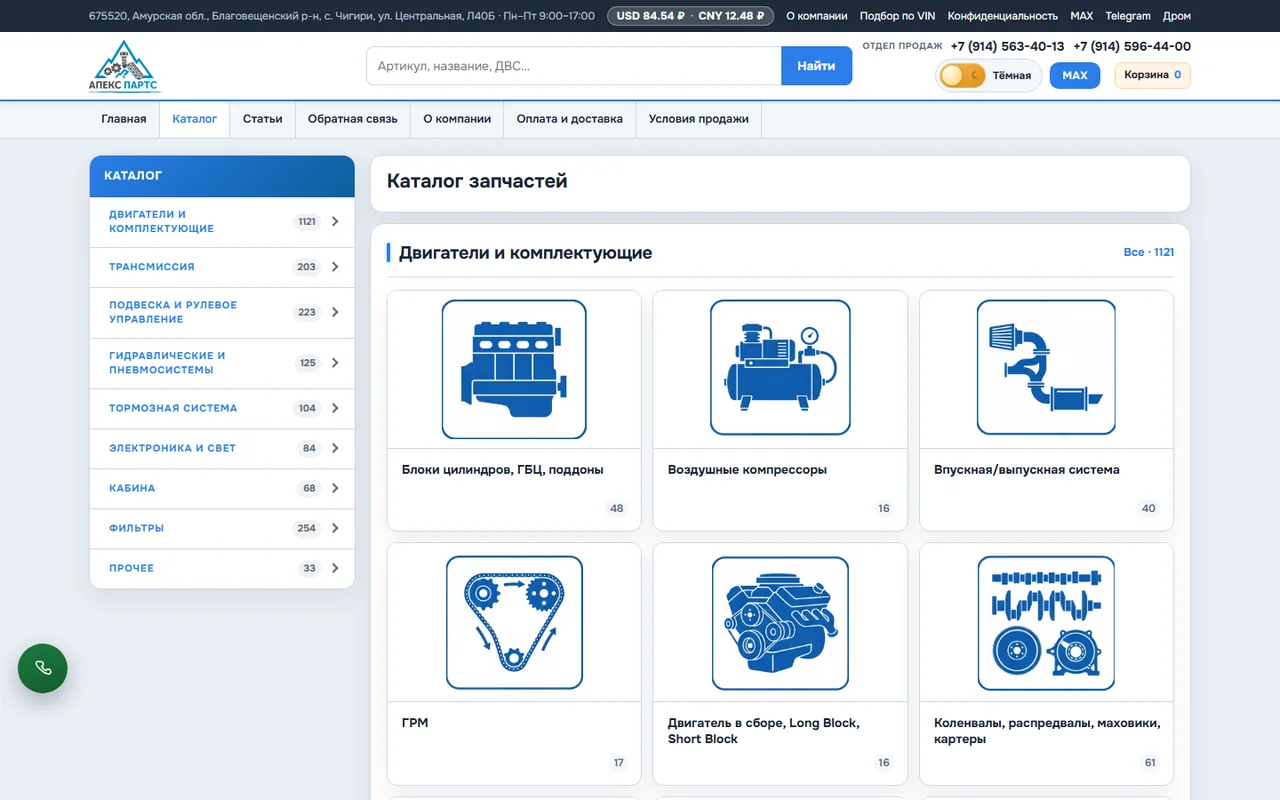Select Двигатели и комплектующие sidebar category
Viewport: 1280px width, 800px height.
click(x=222, y=222)
